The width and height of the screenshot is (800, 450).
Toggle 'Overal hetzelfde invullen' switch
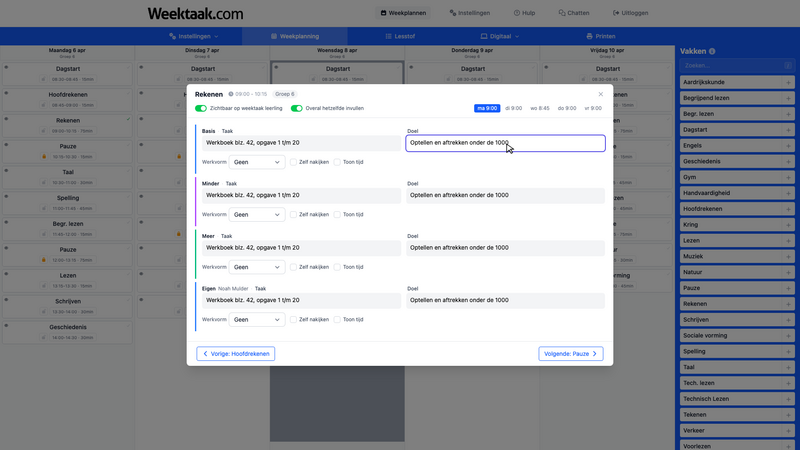tap(296, 108)
